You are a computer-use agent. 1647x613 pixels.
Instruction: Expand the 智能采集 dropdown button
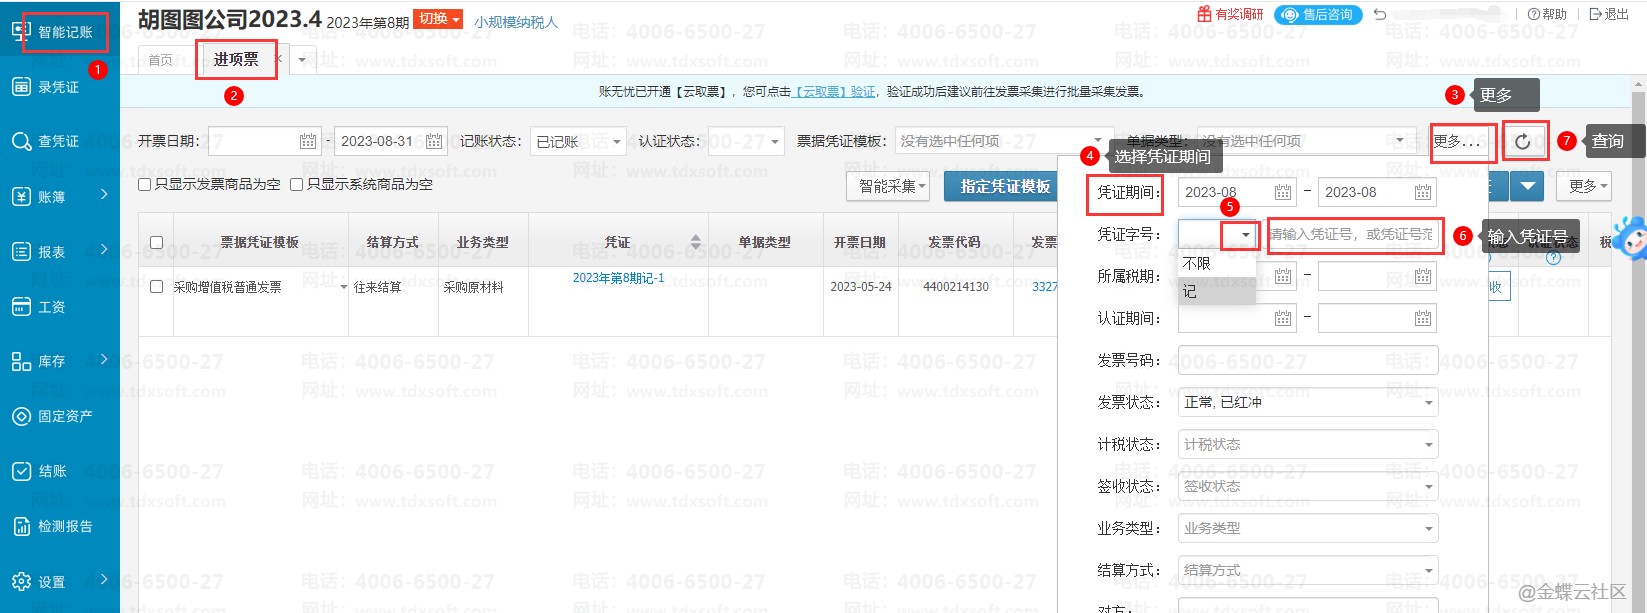892,186
